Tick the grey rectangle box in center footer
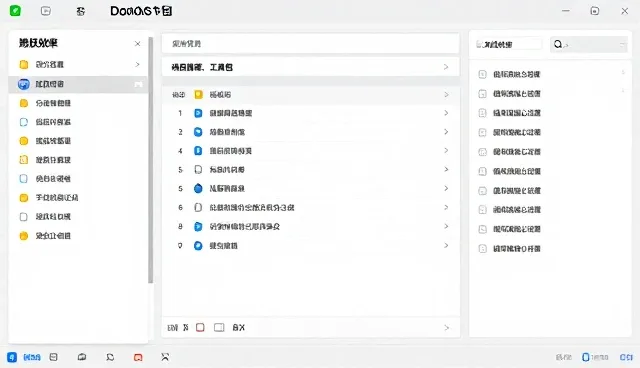This screenshot has width=640, height=368. click(219, 327)
